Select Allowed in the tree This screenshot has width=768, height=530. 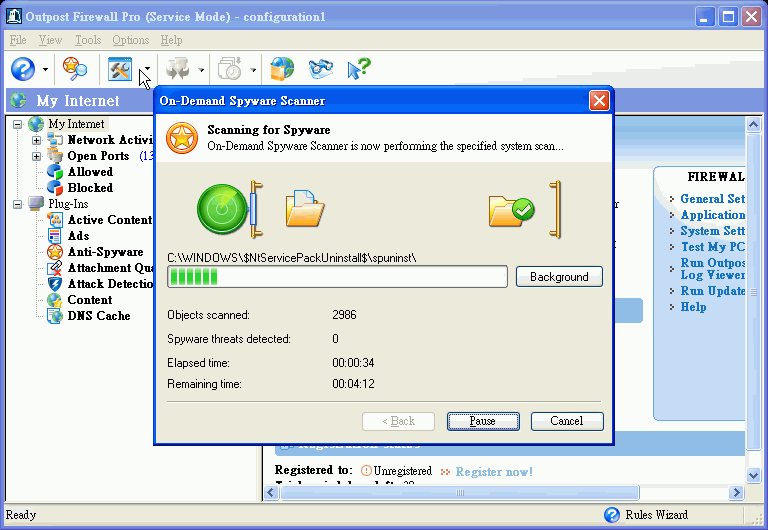[90, 172]
